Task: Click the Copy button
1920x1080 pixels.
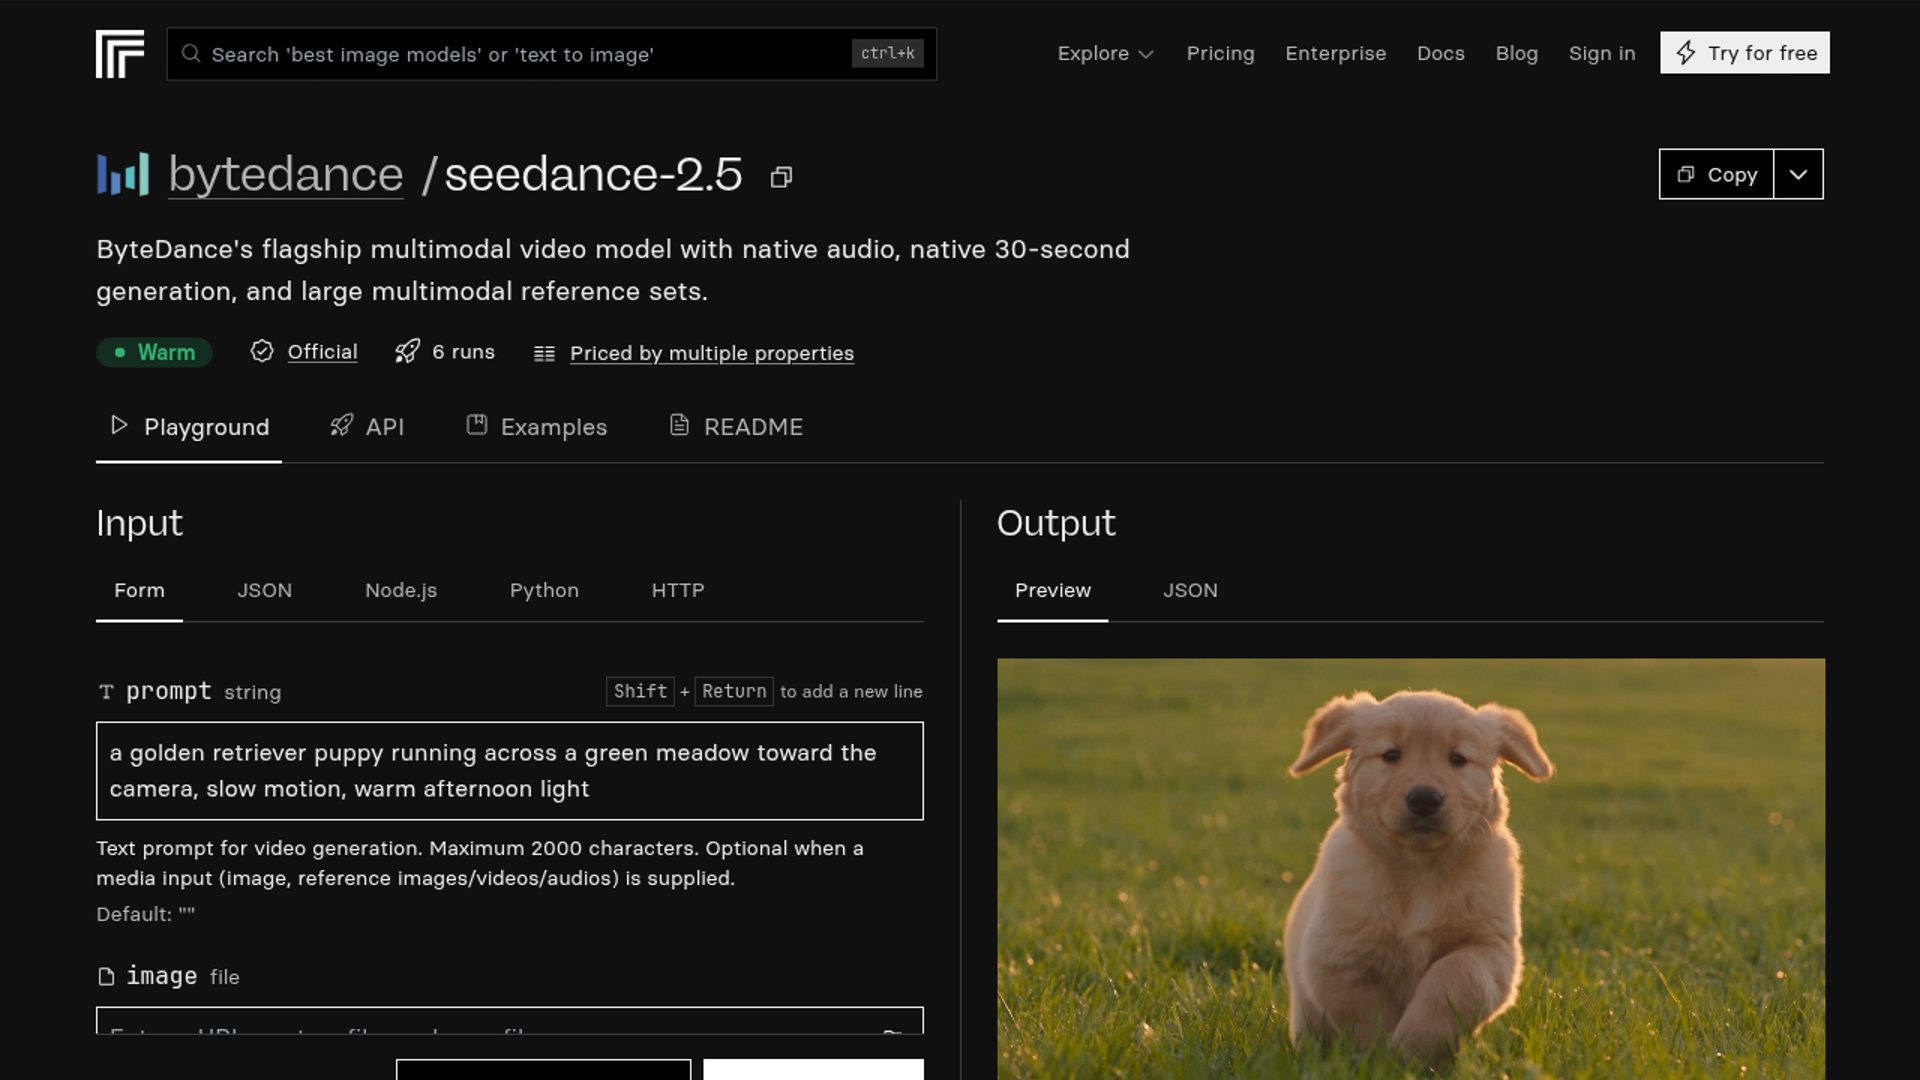Action: 1717,174
